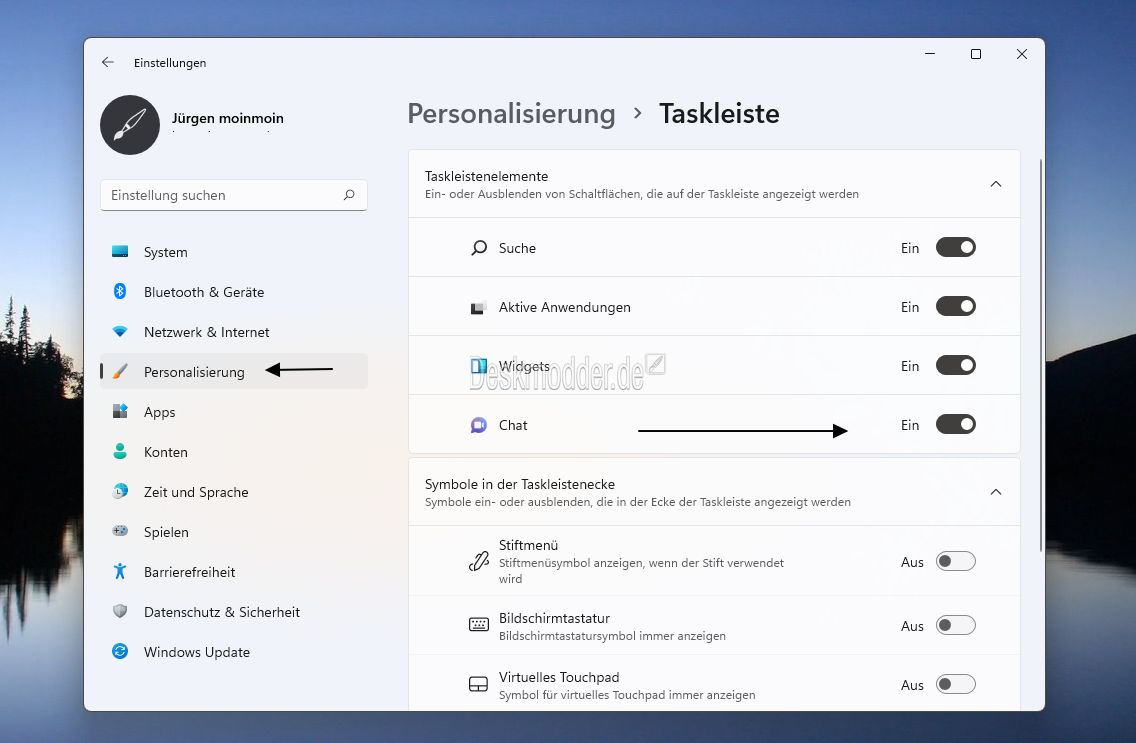Turn on the Bildschirmtastatur switch
The image size is (1136, 743).
pyautogui.click(x=956, y=625)
